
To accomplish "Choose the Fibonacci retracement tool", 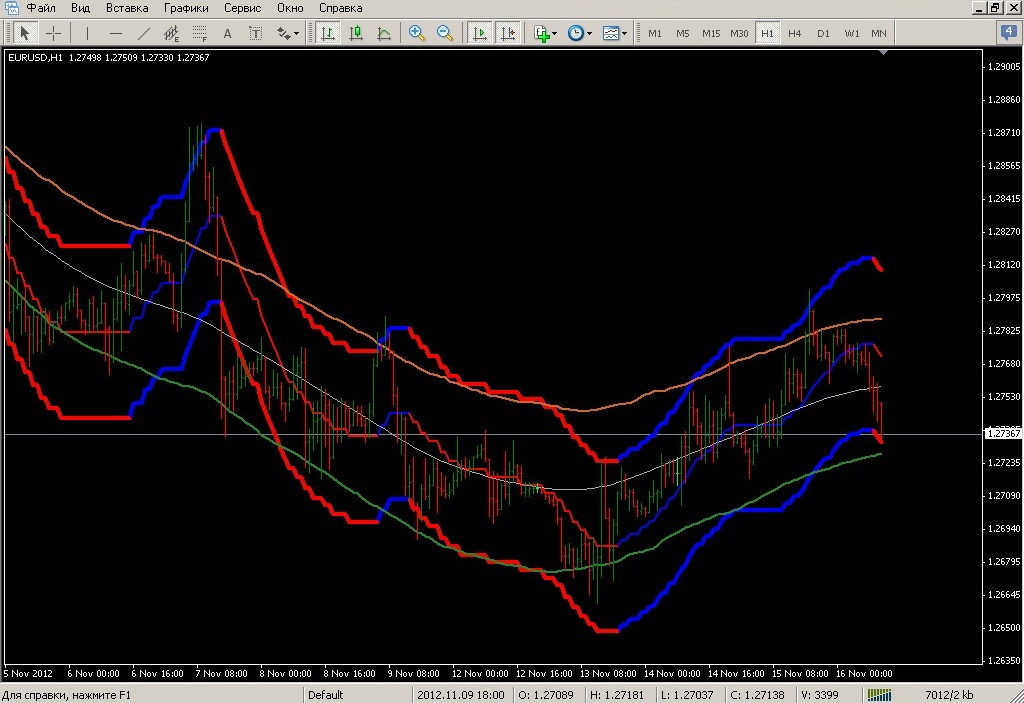I will pos(199,33).
